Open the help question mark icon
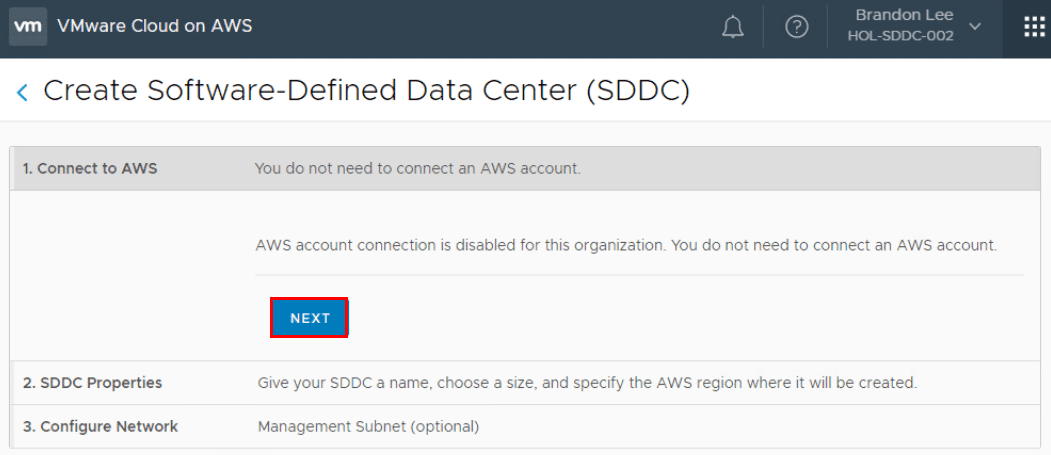Image resolution: width=1051 pixels, height=455 pixels. click(x=797, y=28)
